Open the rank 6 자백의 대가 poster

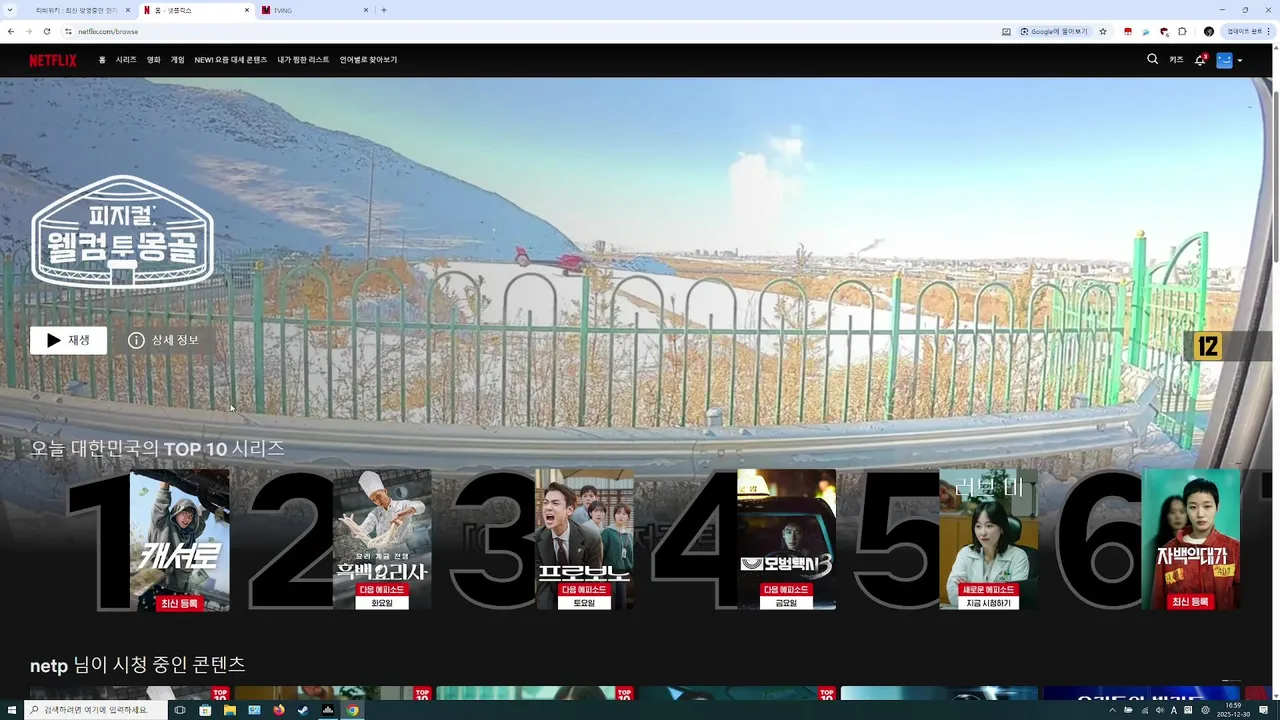[x=1190, y=540]
